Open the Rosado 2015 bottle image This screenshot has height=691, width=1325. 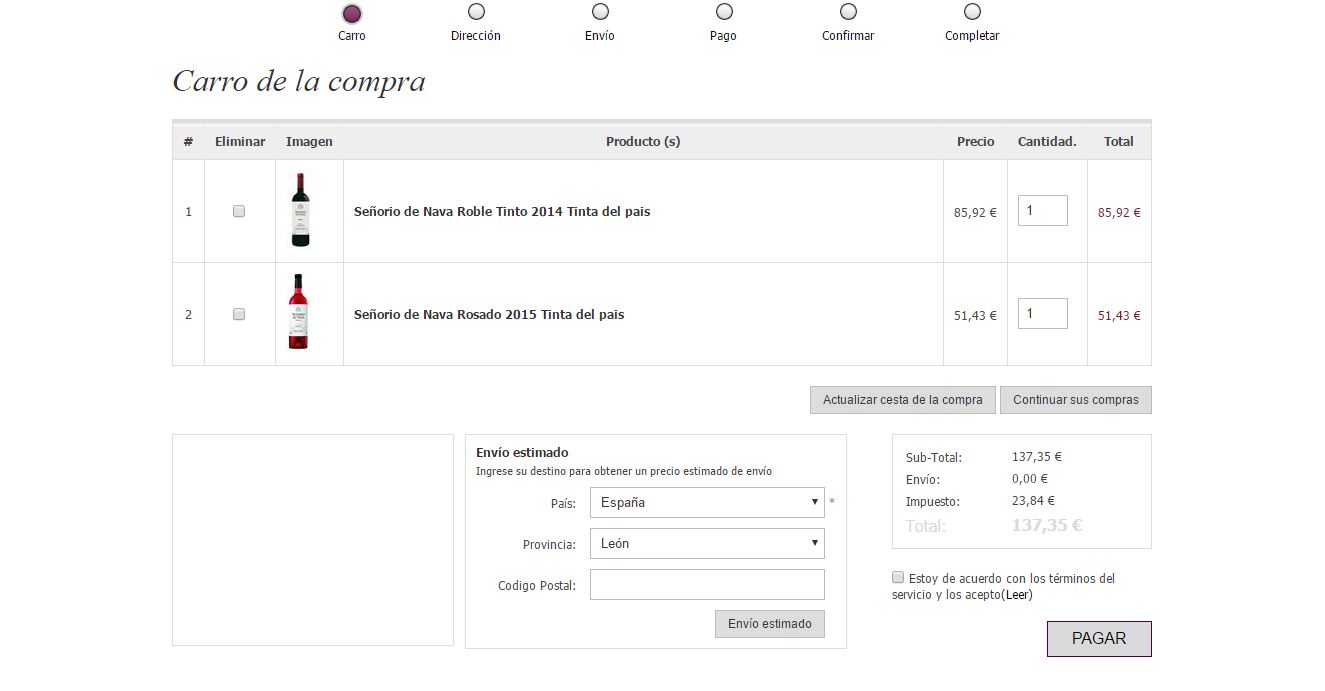pyautogui.click(x=299, y=312)
